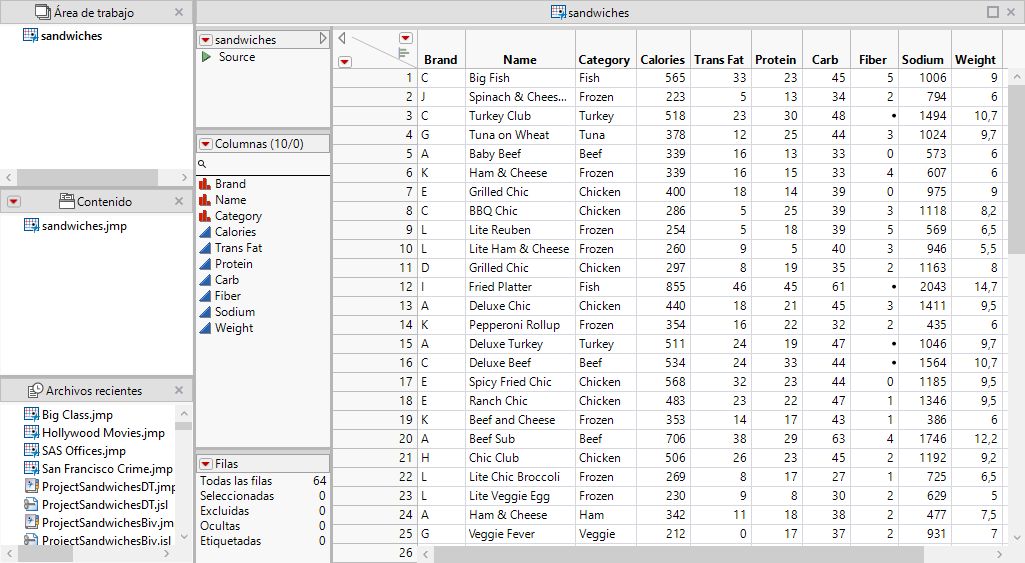The width and height of the screenshot is (1025, 563).
Task: Select sandwiches in the Área de trabajo tree
Action: pyautogui.click(x=71, y=36)
